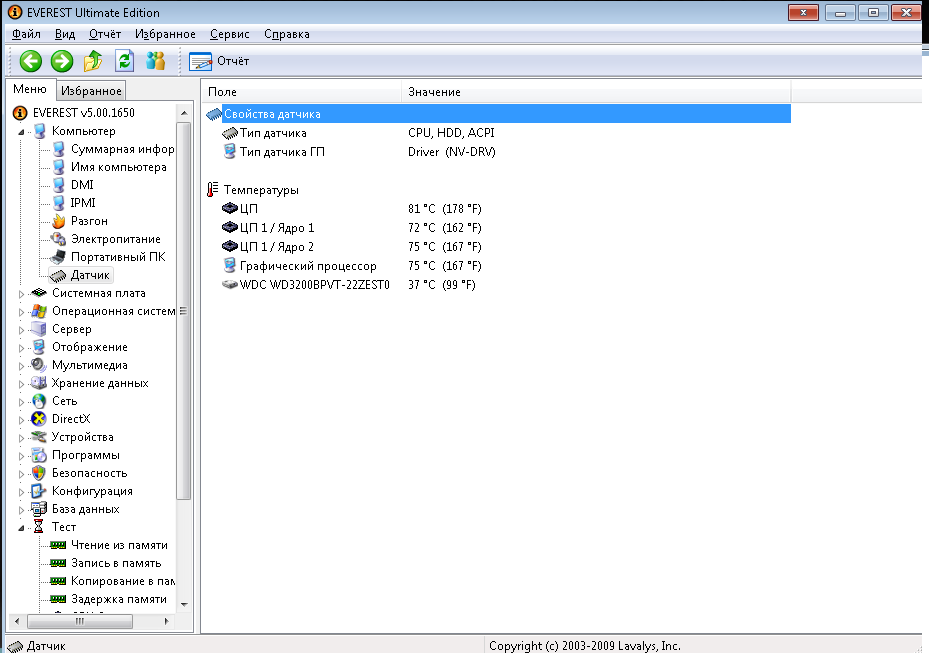Screen dimensions: 929x653
Task: Expand the Хранение данных node
Action: point(21,384)
